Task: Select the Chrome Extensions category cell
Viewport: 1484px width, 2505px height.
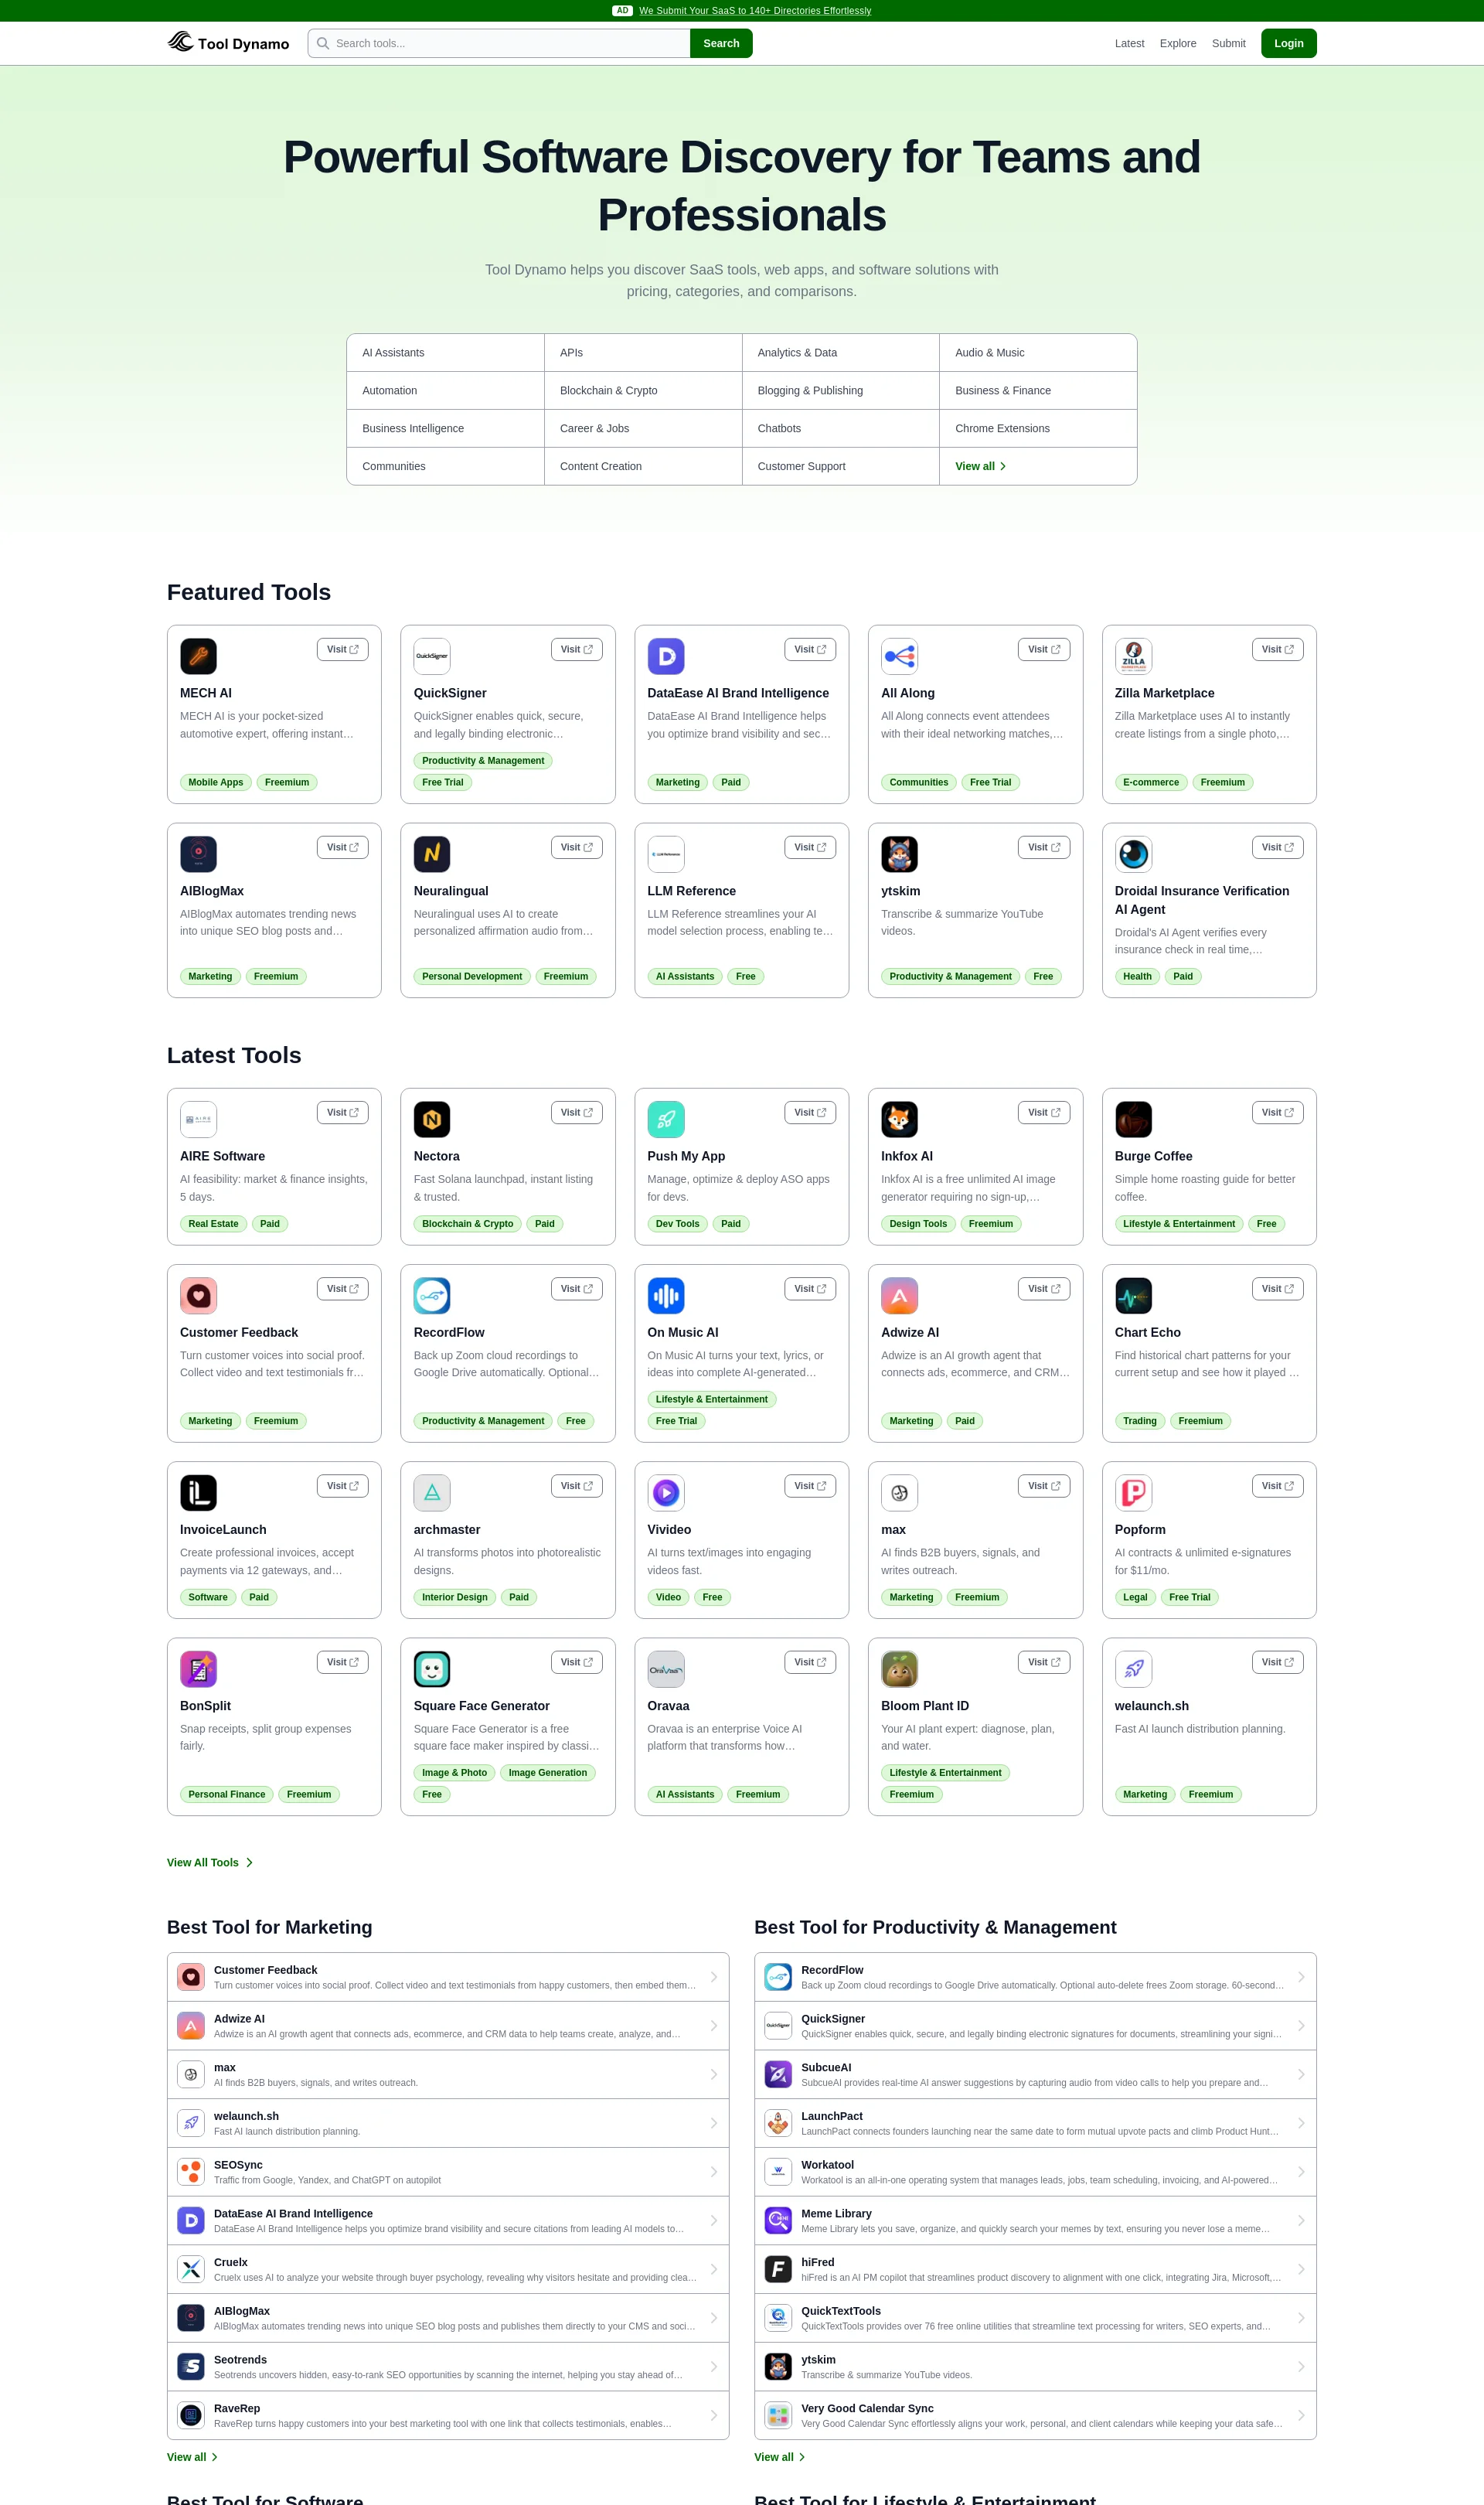Action: click(x=1038, y=428)
